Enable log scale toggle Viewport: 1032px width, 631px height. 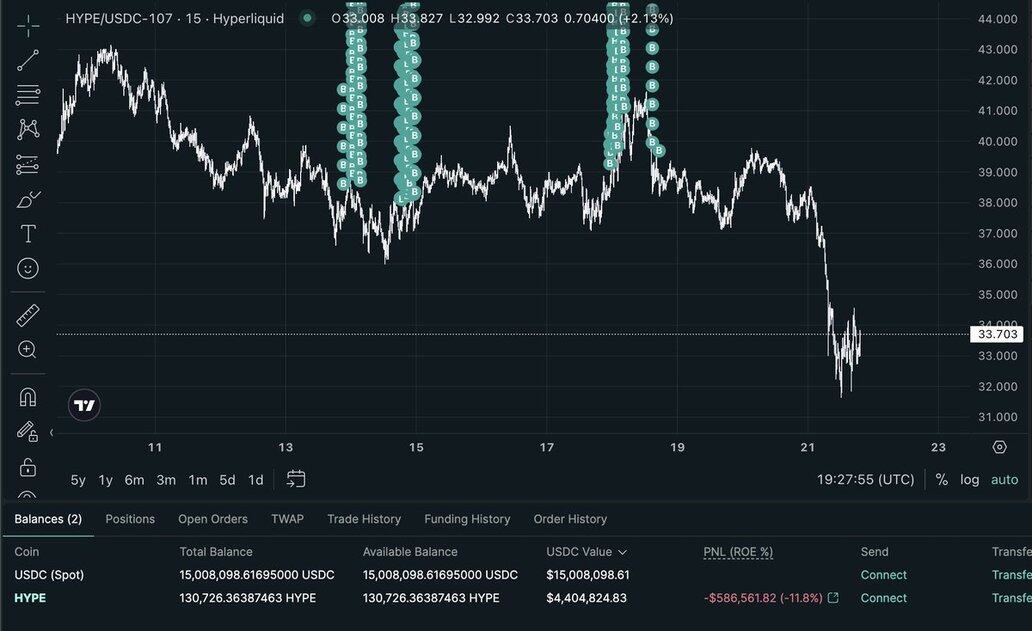click(969, 479)
